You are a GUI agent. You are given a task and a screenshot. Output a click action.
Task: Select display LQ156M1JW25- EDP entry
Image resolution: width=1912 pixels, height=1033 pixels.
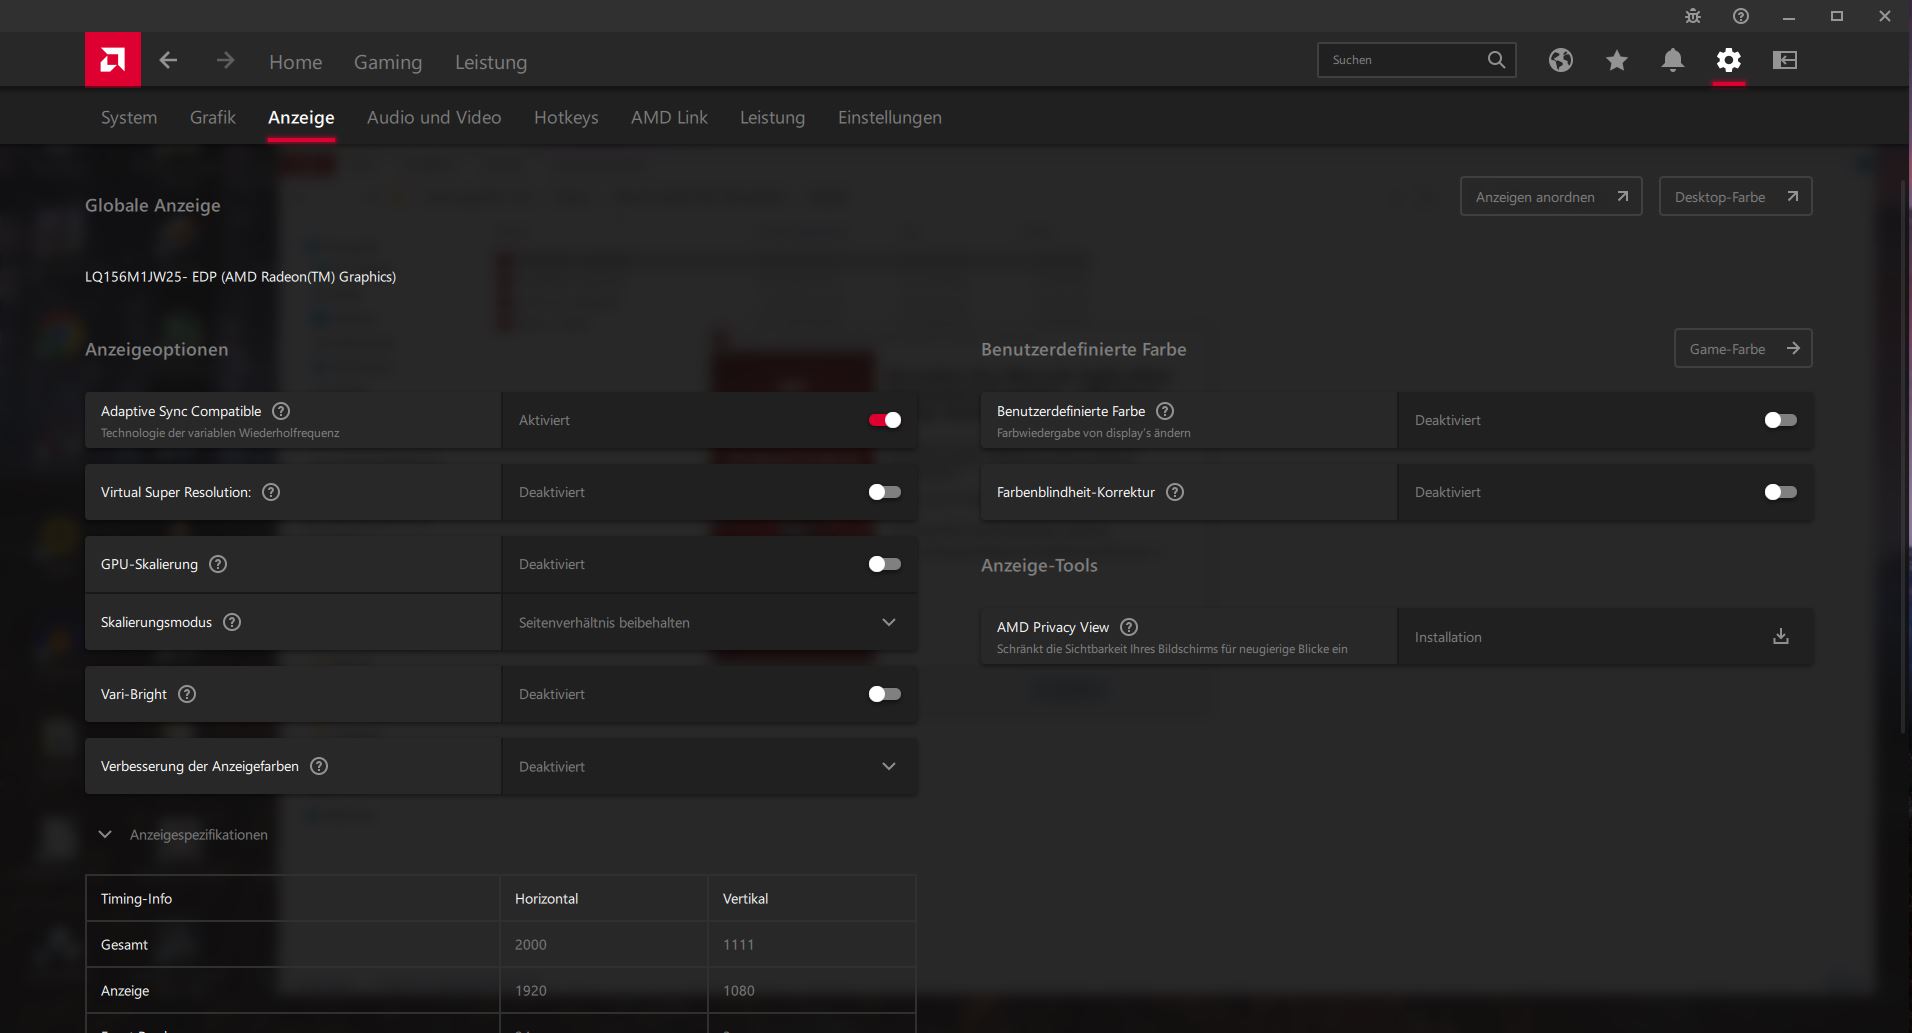240,277
